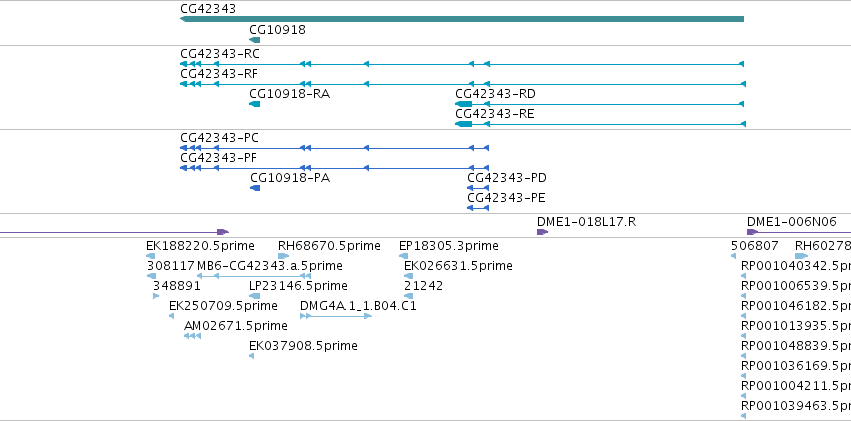Select the DMG4A.1_1.B04.C1 alignment
This screenshot has width=851, height=421.
(336, 316)
